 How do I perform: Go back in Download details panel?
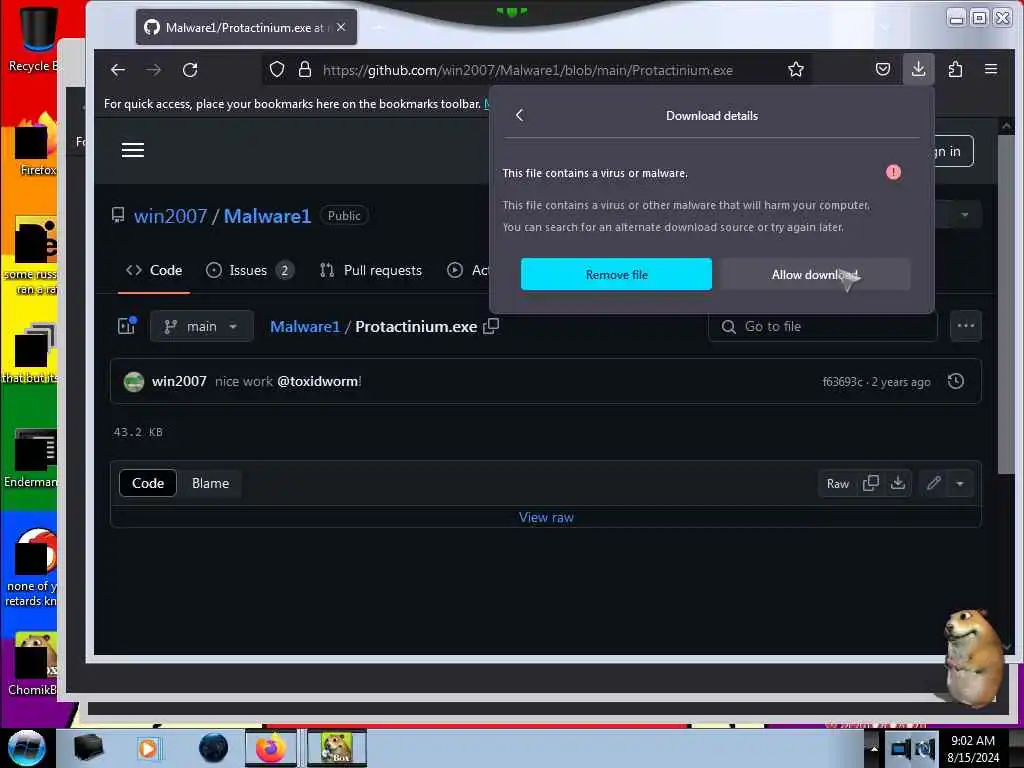(x=519, y=116)
